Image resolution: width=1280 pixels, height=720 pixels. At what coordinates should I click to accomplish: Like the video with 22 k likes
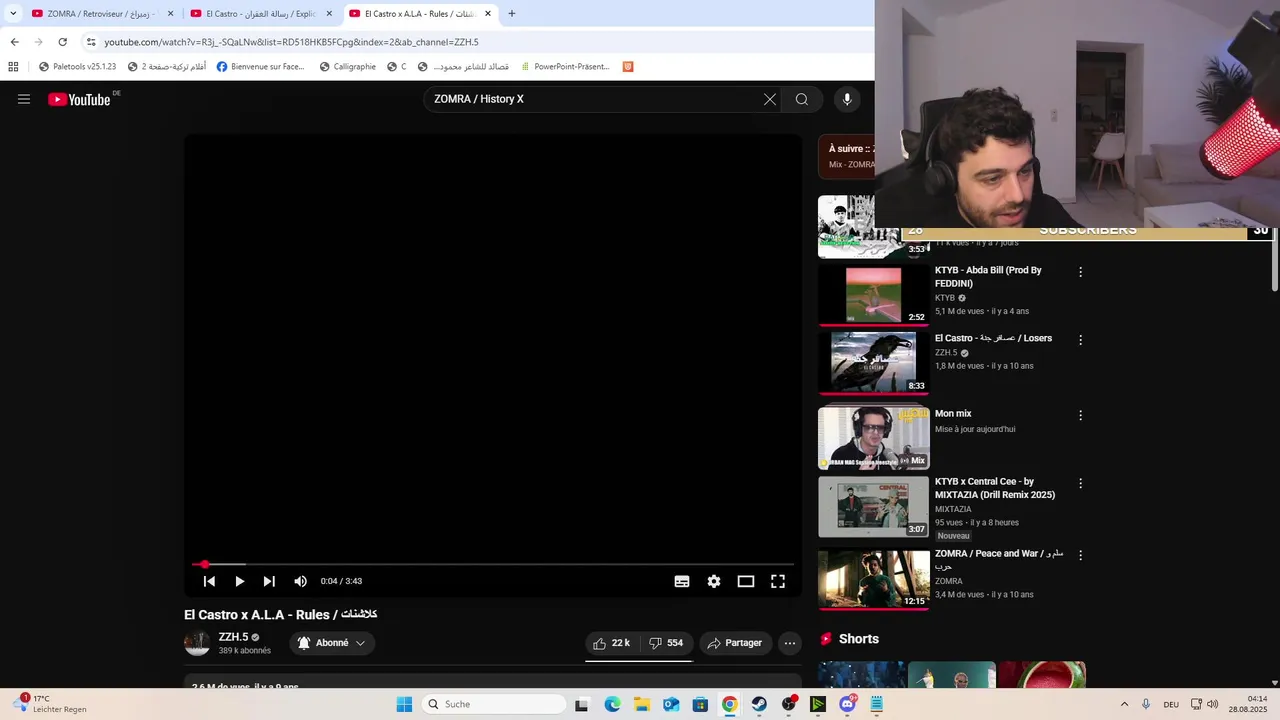612,643
